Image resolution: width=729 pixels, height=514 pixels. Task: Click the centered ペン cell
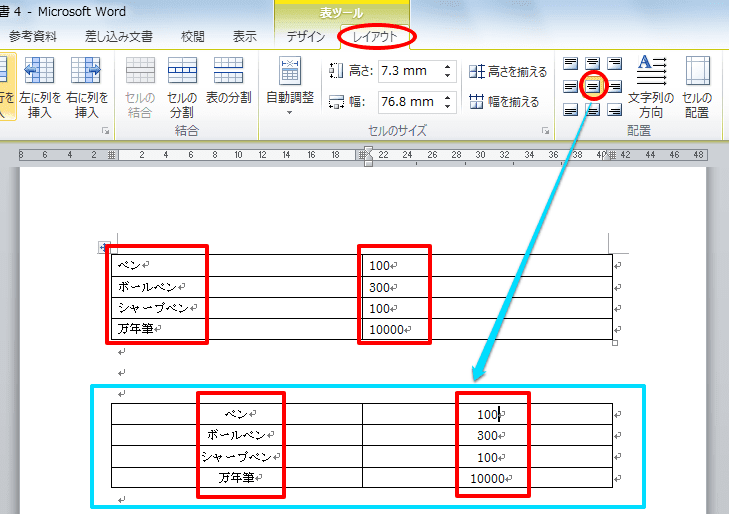click(x=237, y=414)
